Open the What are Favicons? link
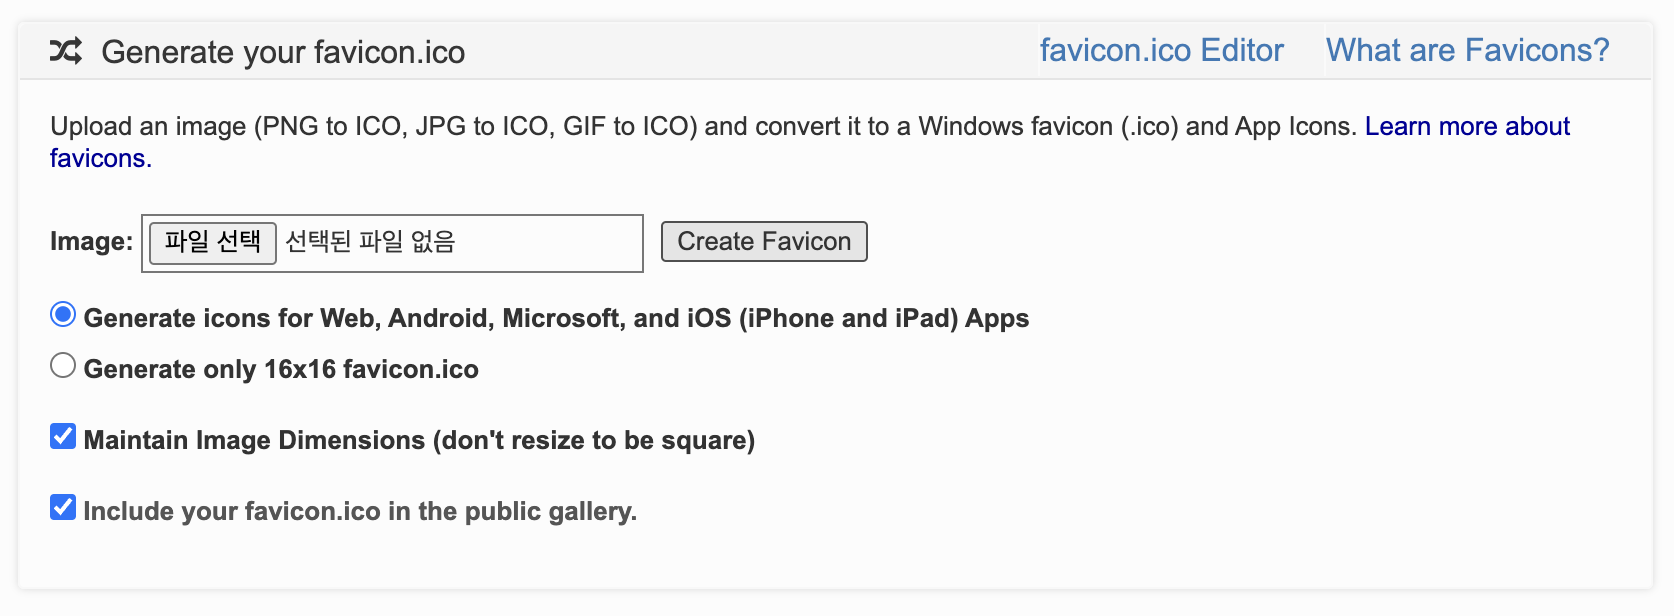1674x616 pixels. 1467,50
